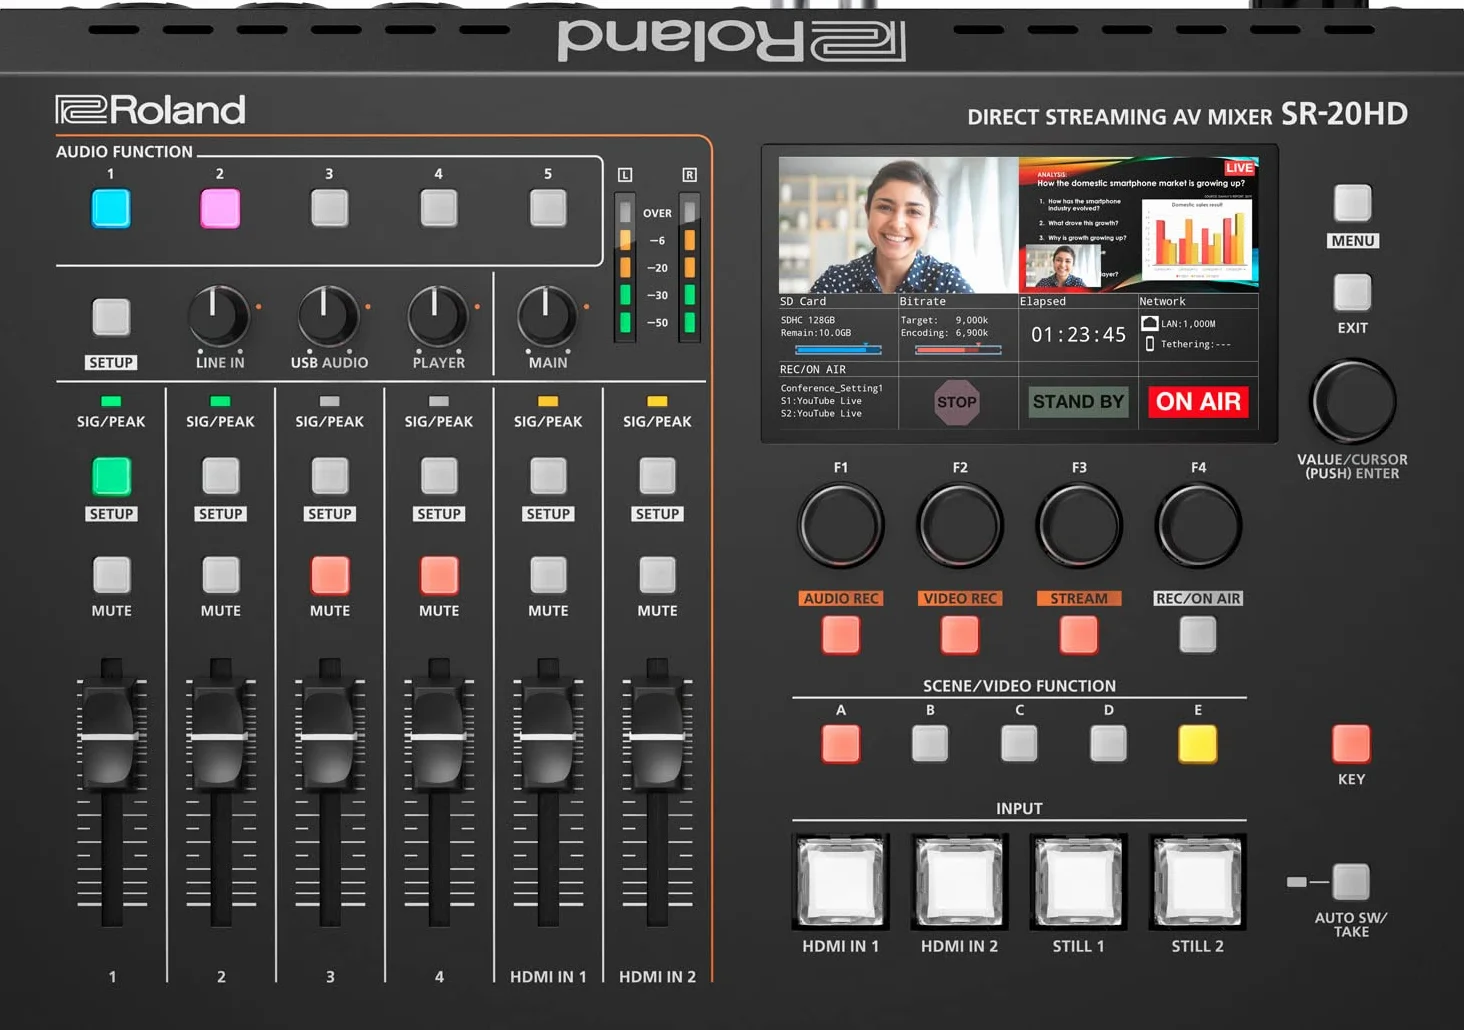1464x1030 pixels.
Task: Toggle the AUDIO REC button
Action: pos(841,634)
